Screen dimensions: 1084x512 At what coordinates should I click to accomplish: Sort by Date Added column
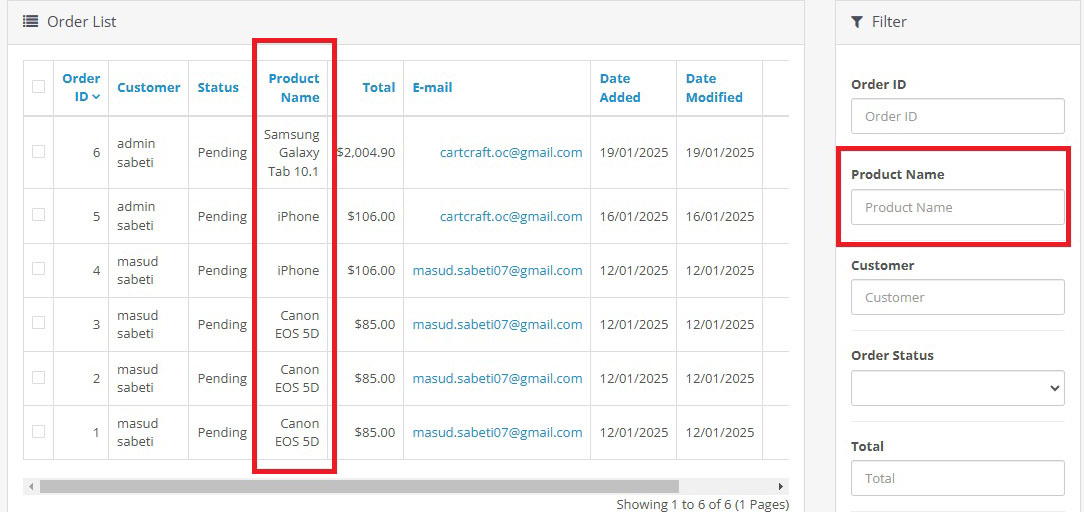tap(620, 87)
